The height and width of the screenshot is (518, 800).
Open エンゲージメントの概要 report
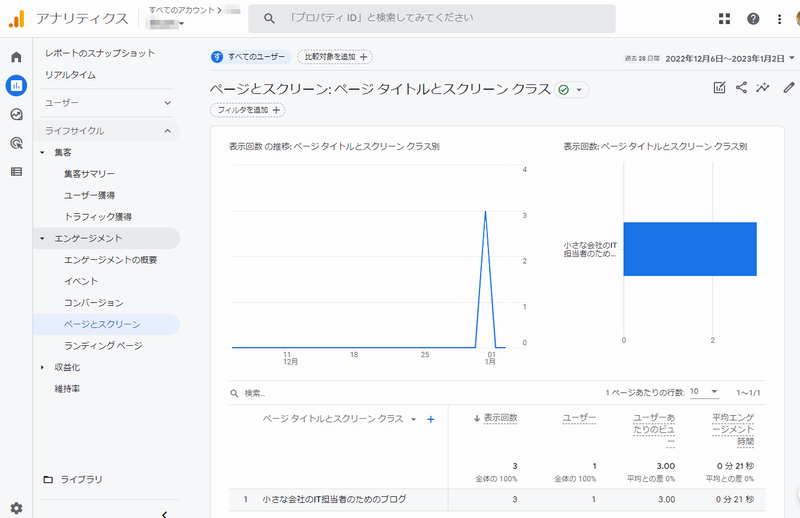click(110, 260)
